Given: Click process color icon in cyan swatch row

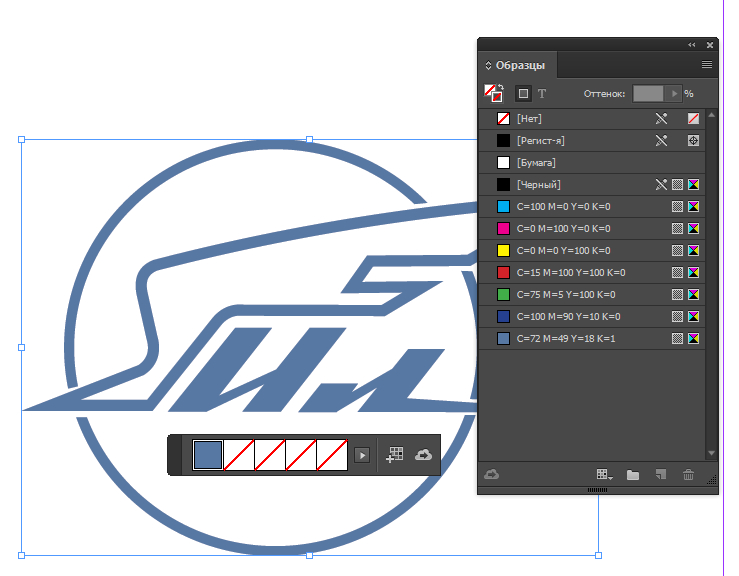Looking at the screenshot, I should [x=677, y=206].
